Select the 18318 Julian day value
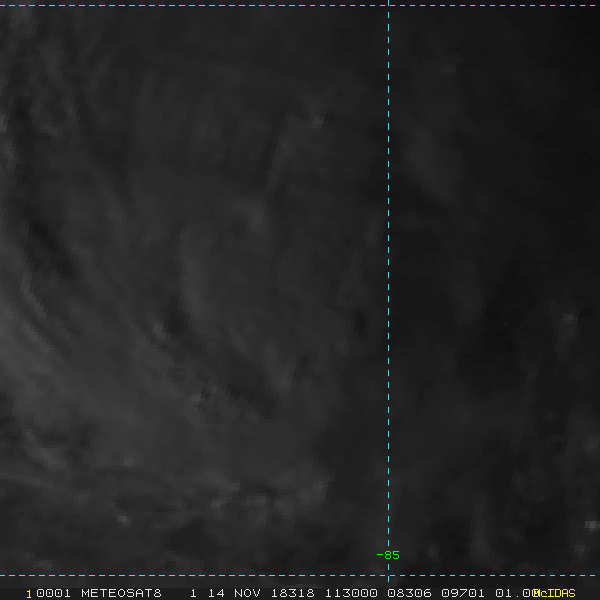The height and width of the screenshot is (600, 600). [x=292, y=593]
